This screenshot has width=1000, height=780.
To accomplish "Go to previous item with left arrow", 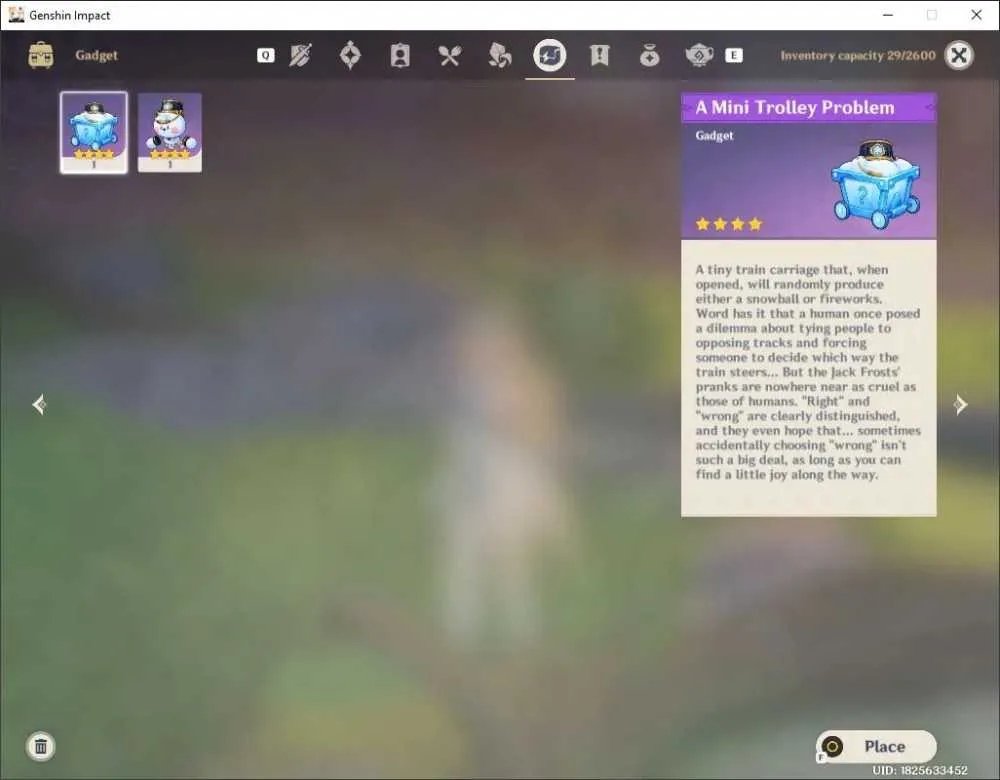I will (40, 404).
